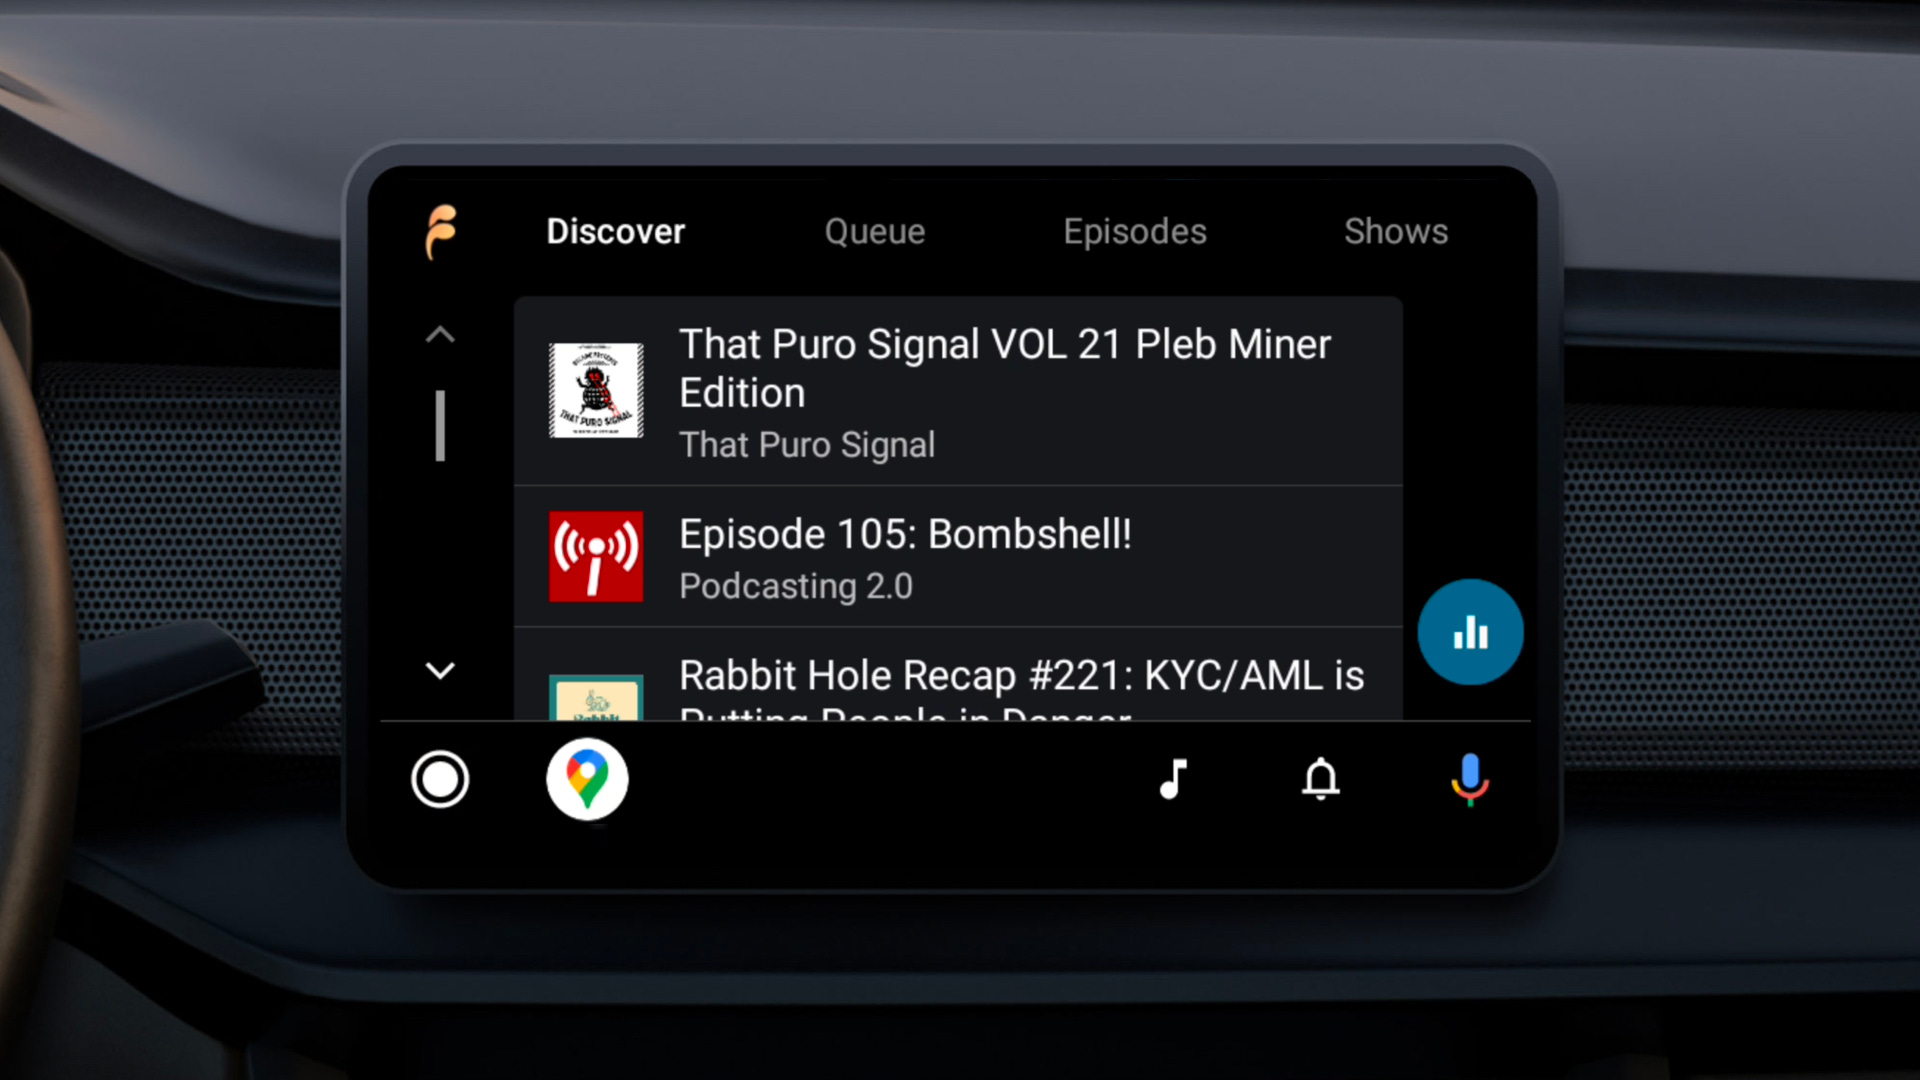Open the now-playing equalizer button
This screenshot has height=1080, width=1920.
pos(1470,632)
